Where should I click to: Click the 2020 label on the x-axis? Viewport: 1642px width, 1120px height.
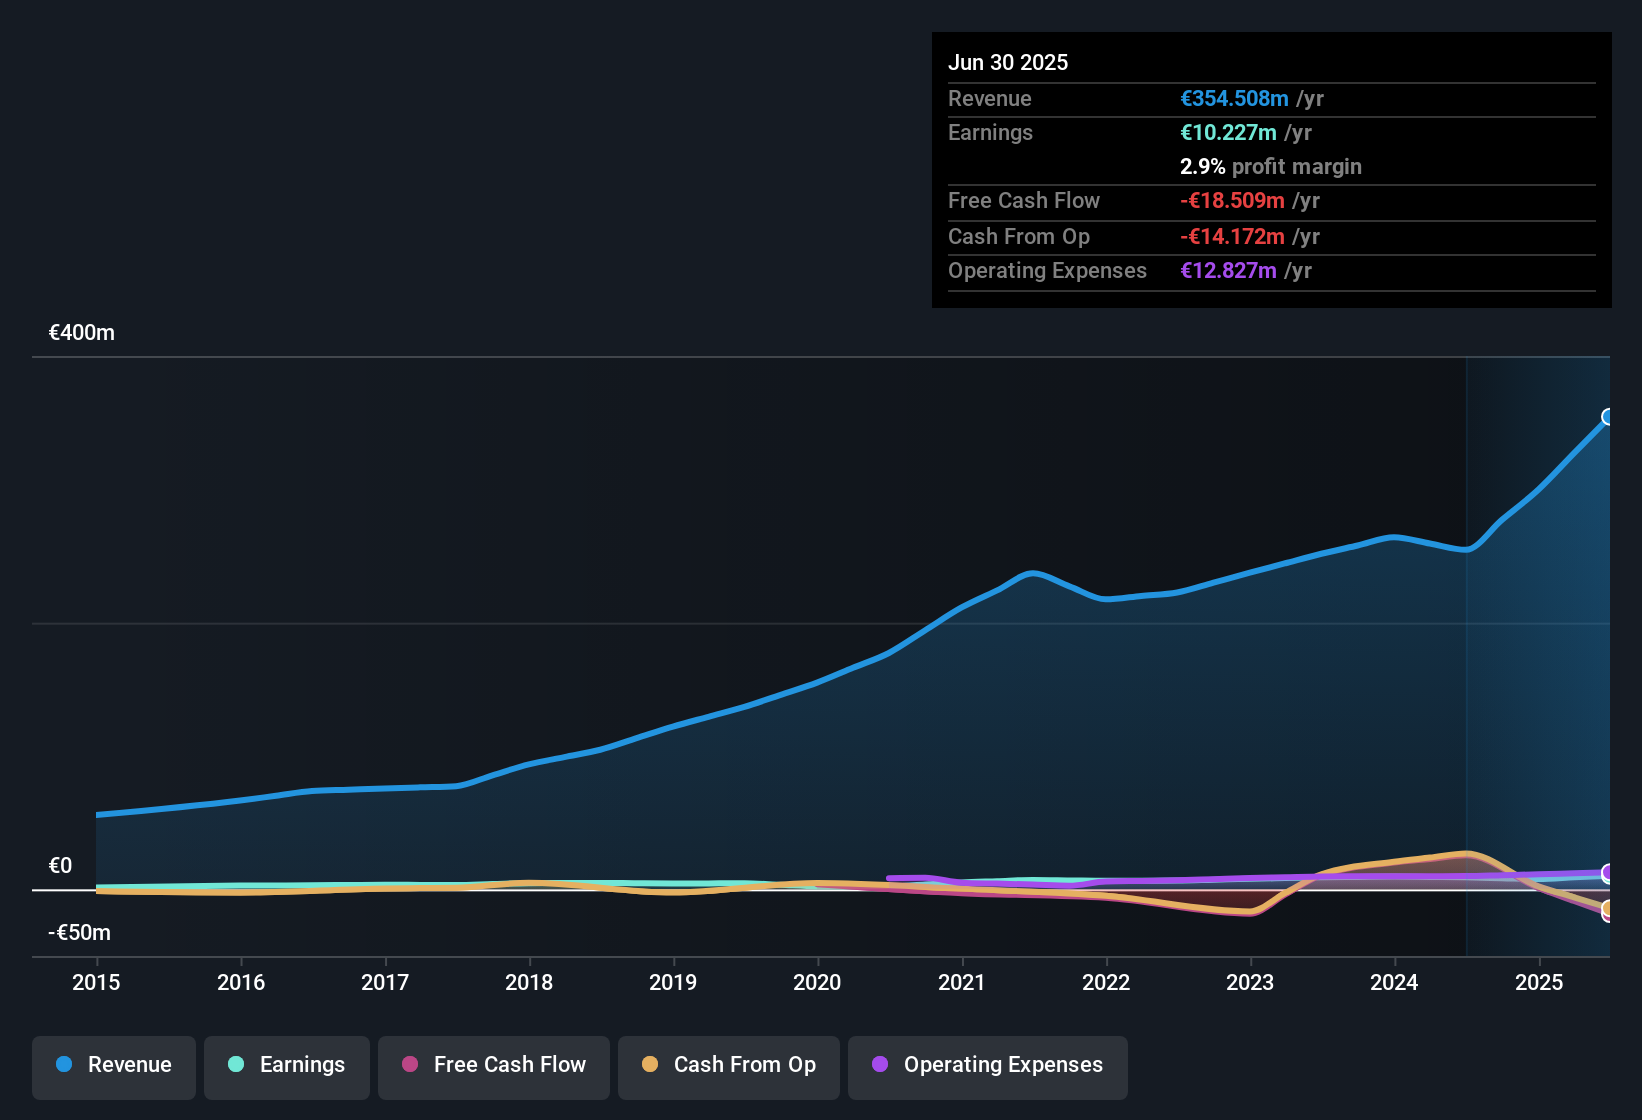coord(818,983)
